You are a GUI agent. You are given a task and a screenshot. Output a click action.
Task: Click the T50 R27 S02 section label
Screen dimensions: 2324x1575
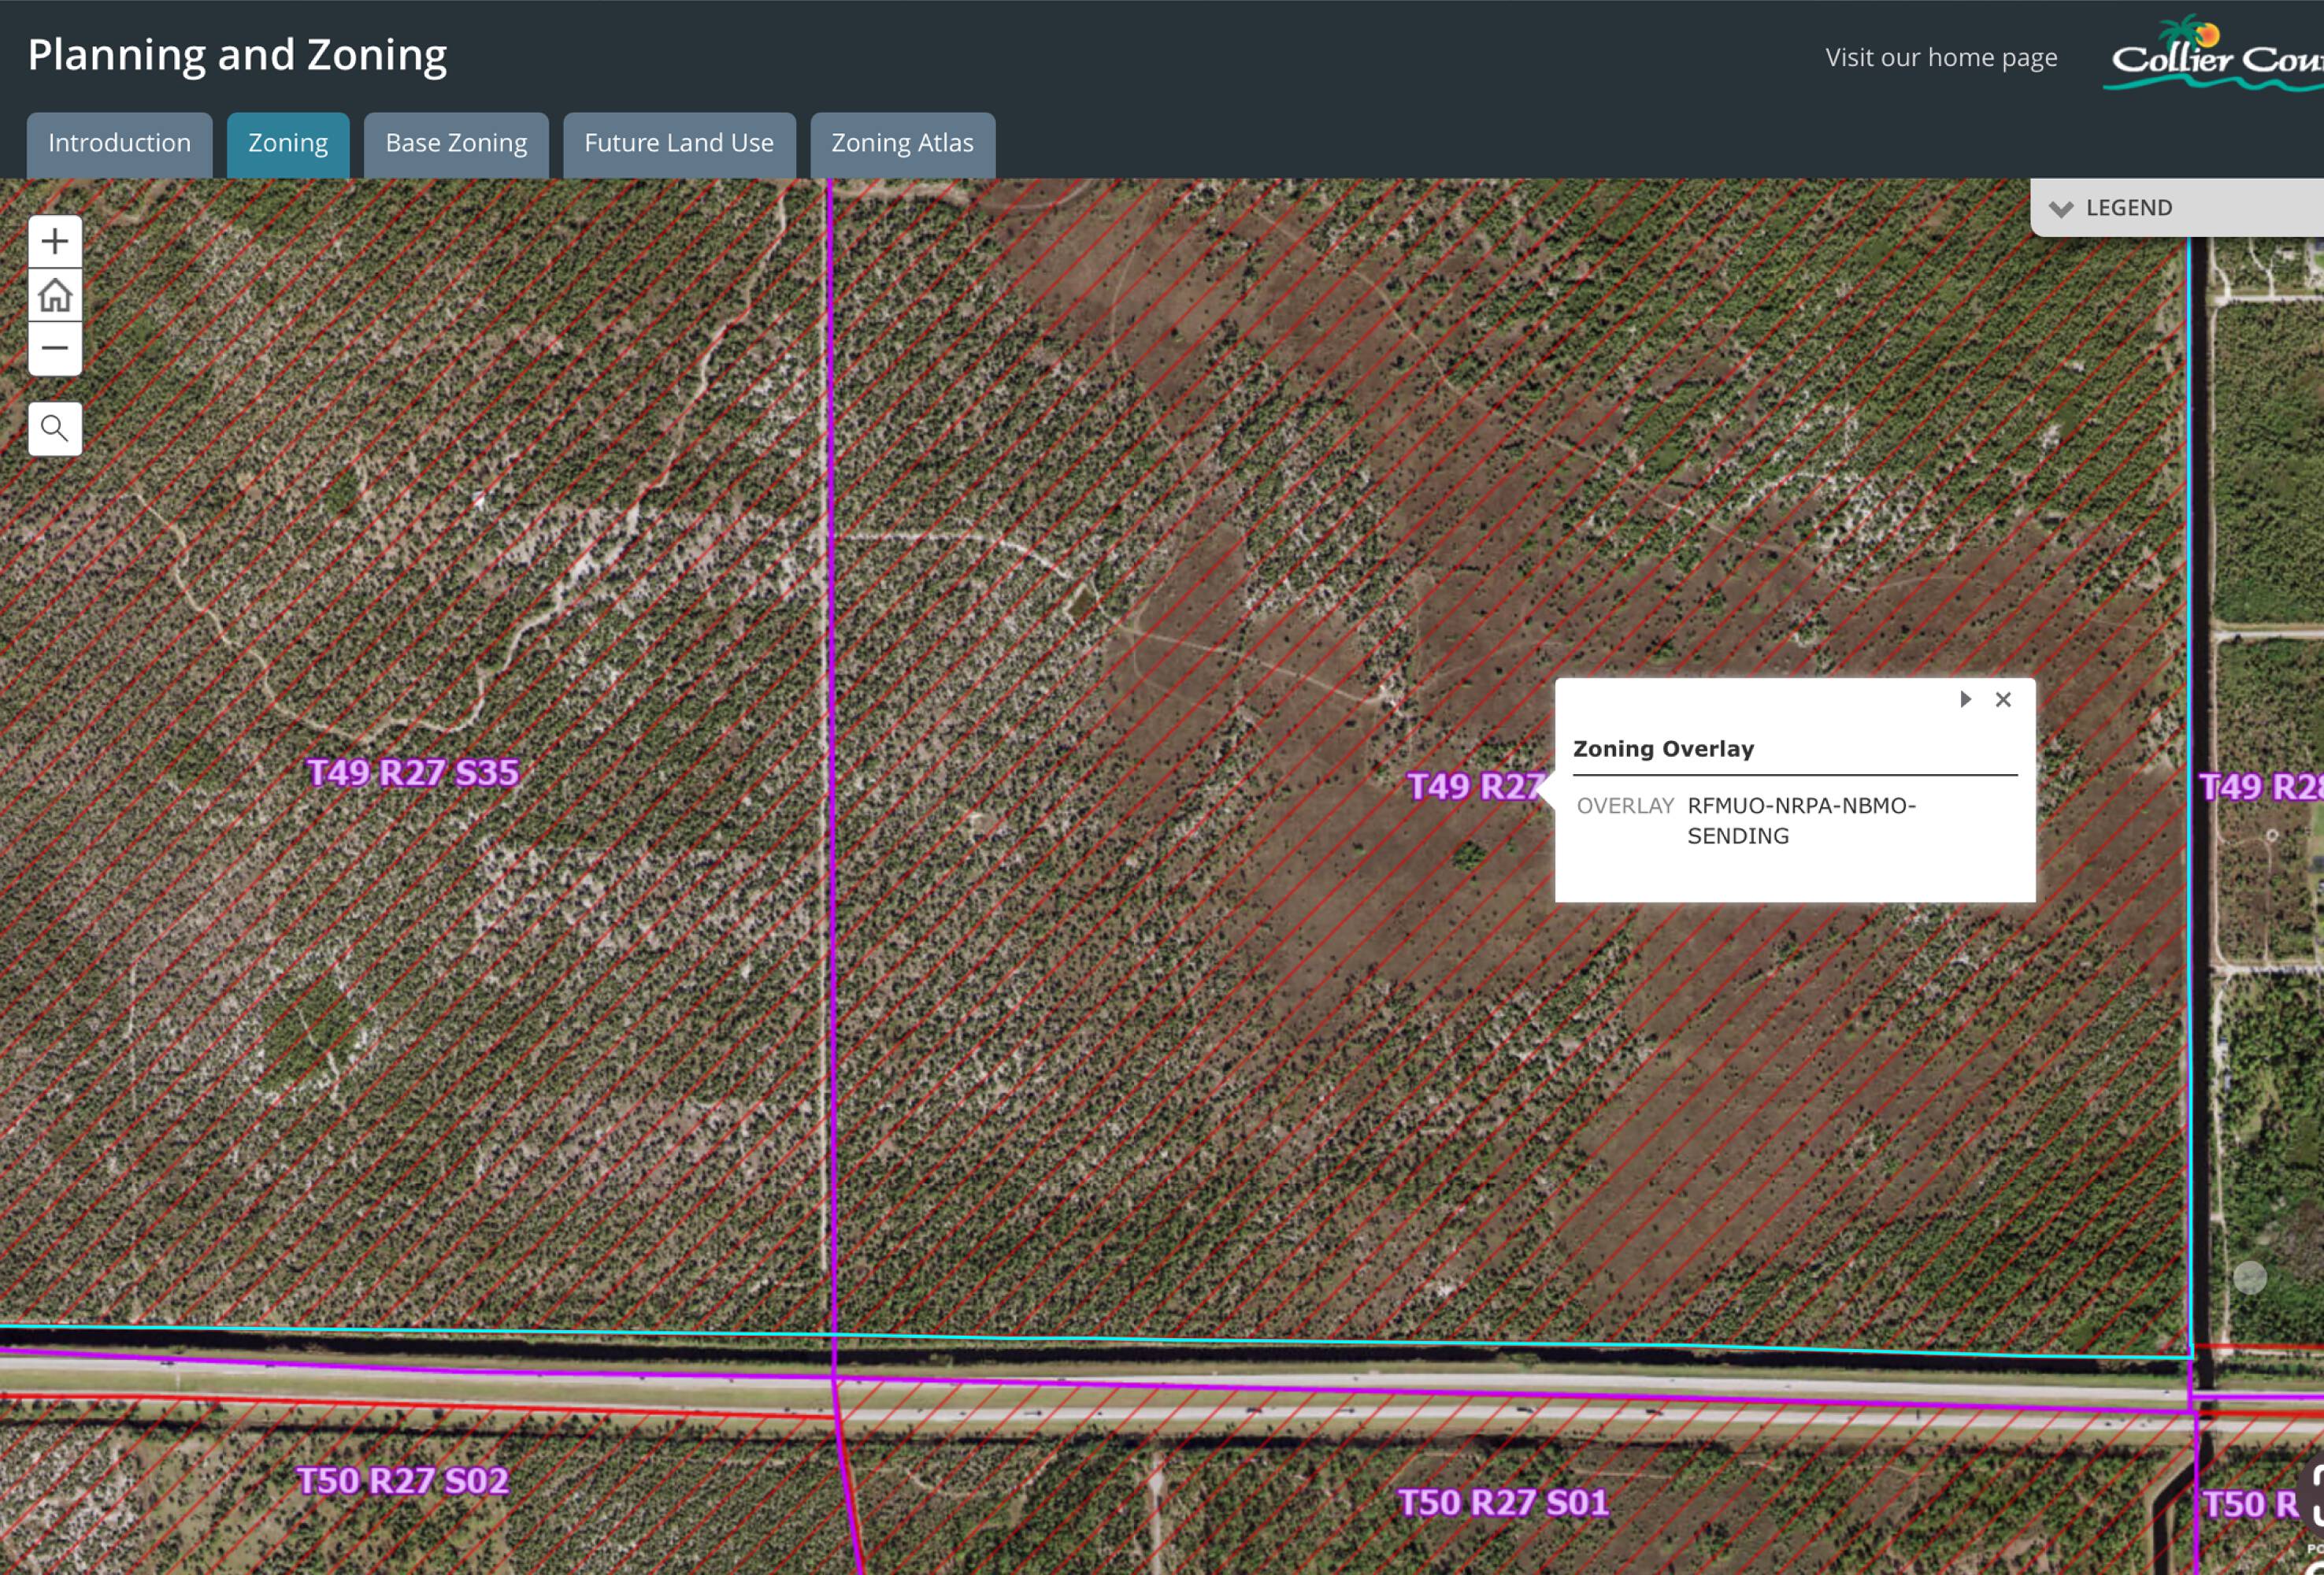click(403, 1481)
